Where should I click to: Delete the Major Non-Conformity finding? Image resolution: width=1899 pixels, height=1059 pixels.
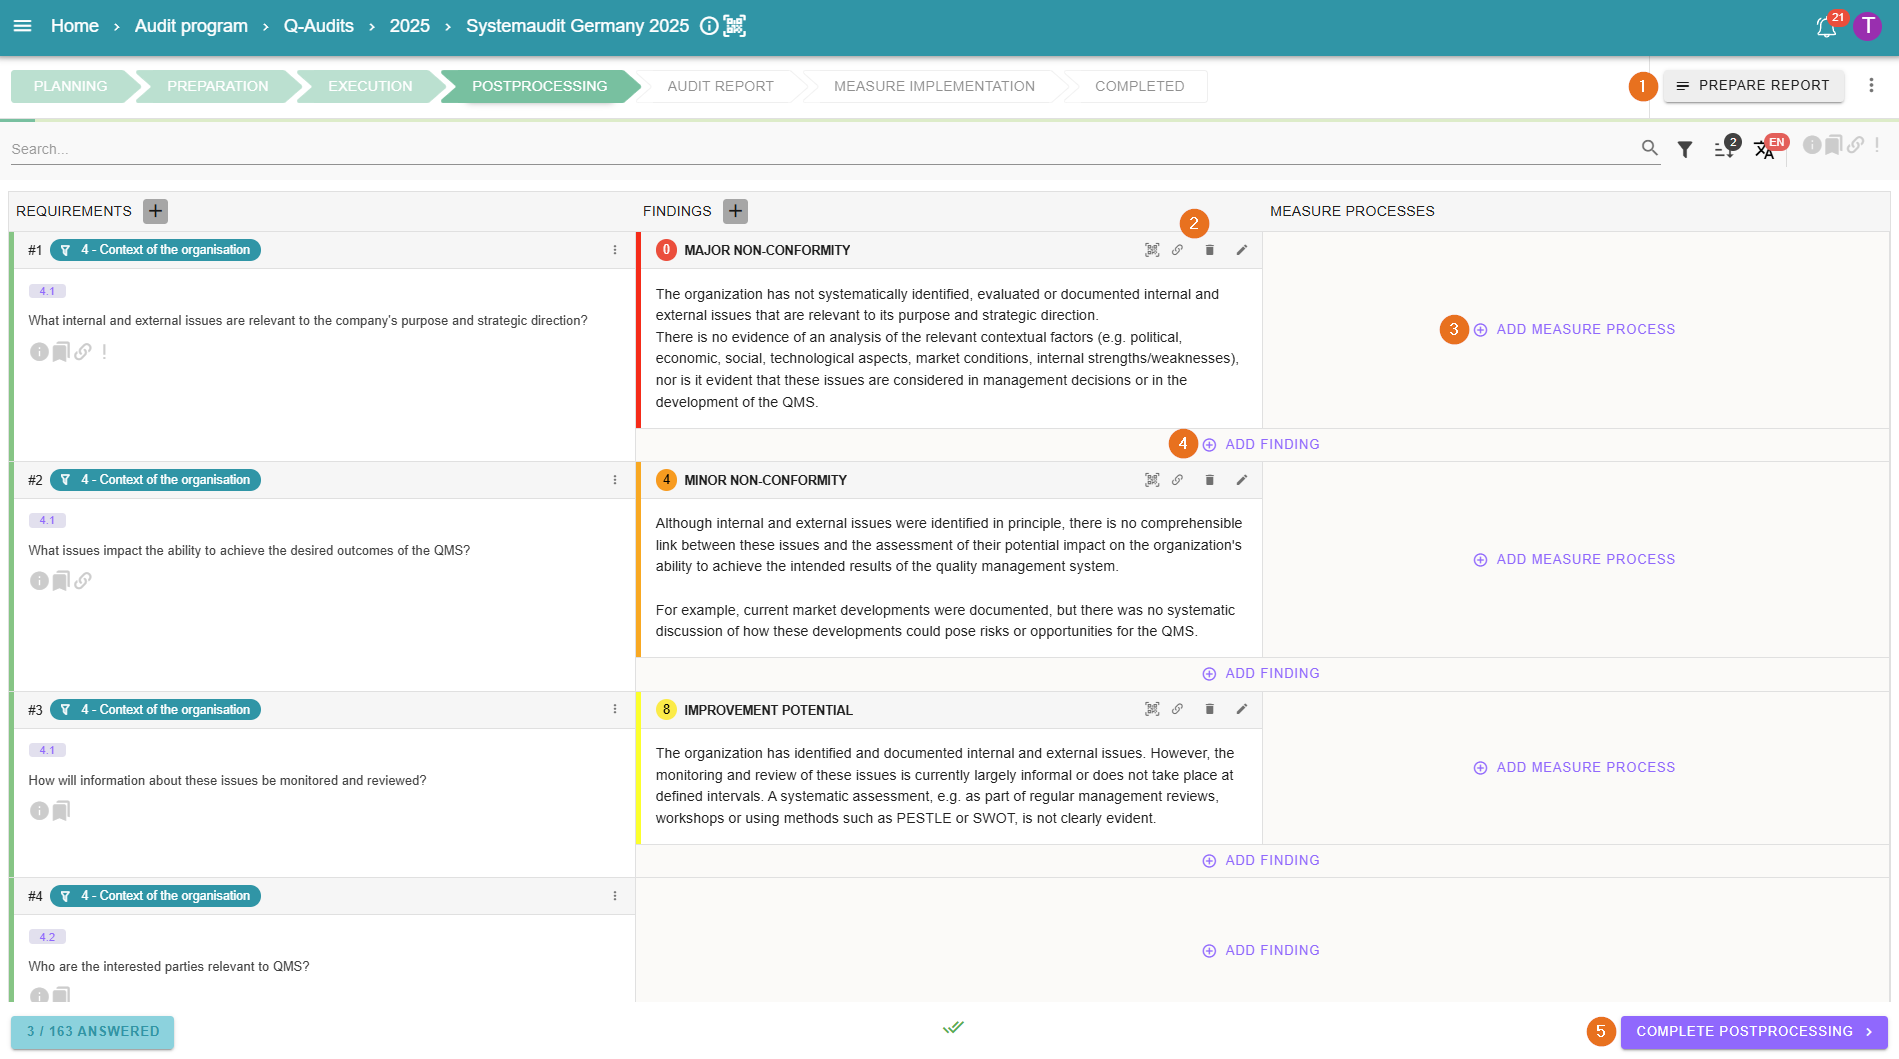point(1209,250)
